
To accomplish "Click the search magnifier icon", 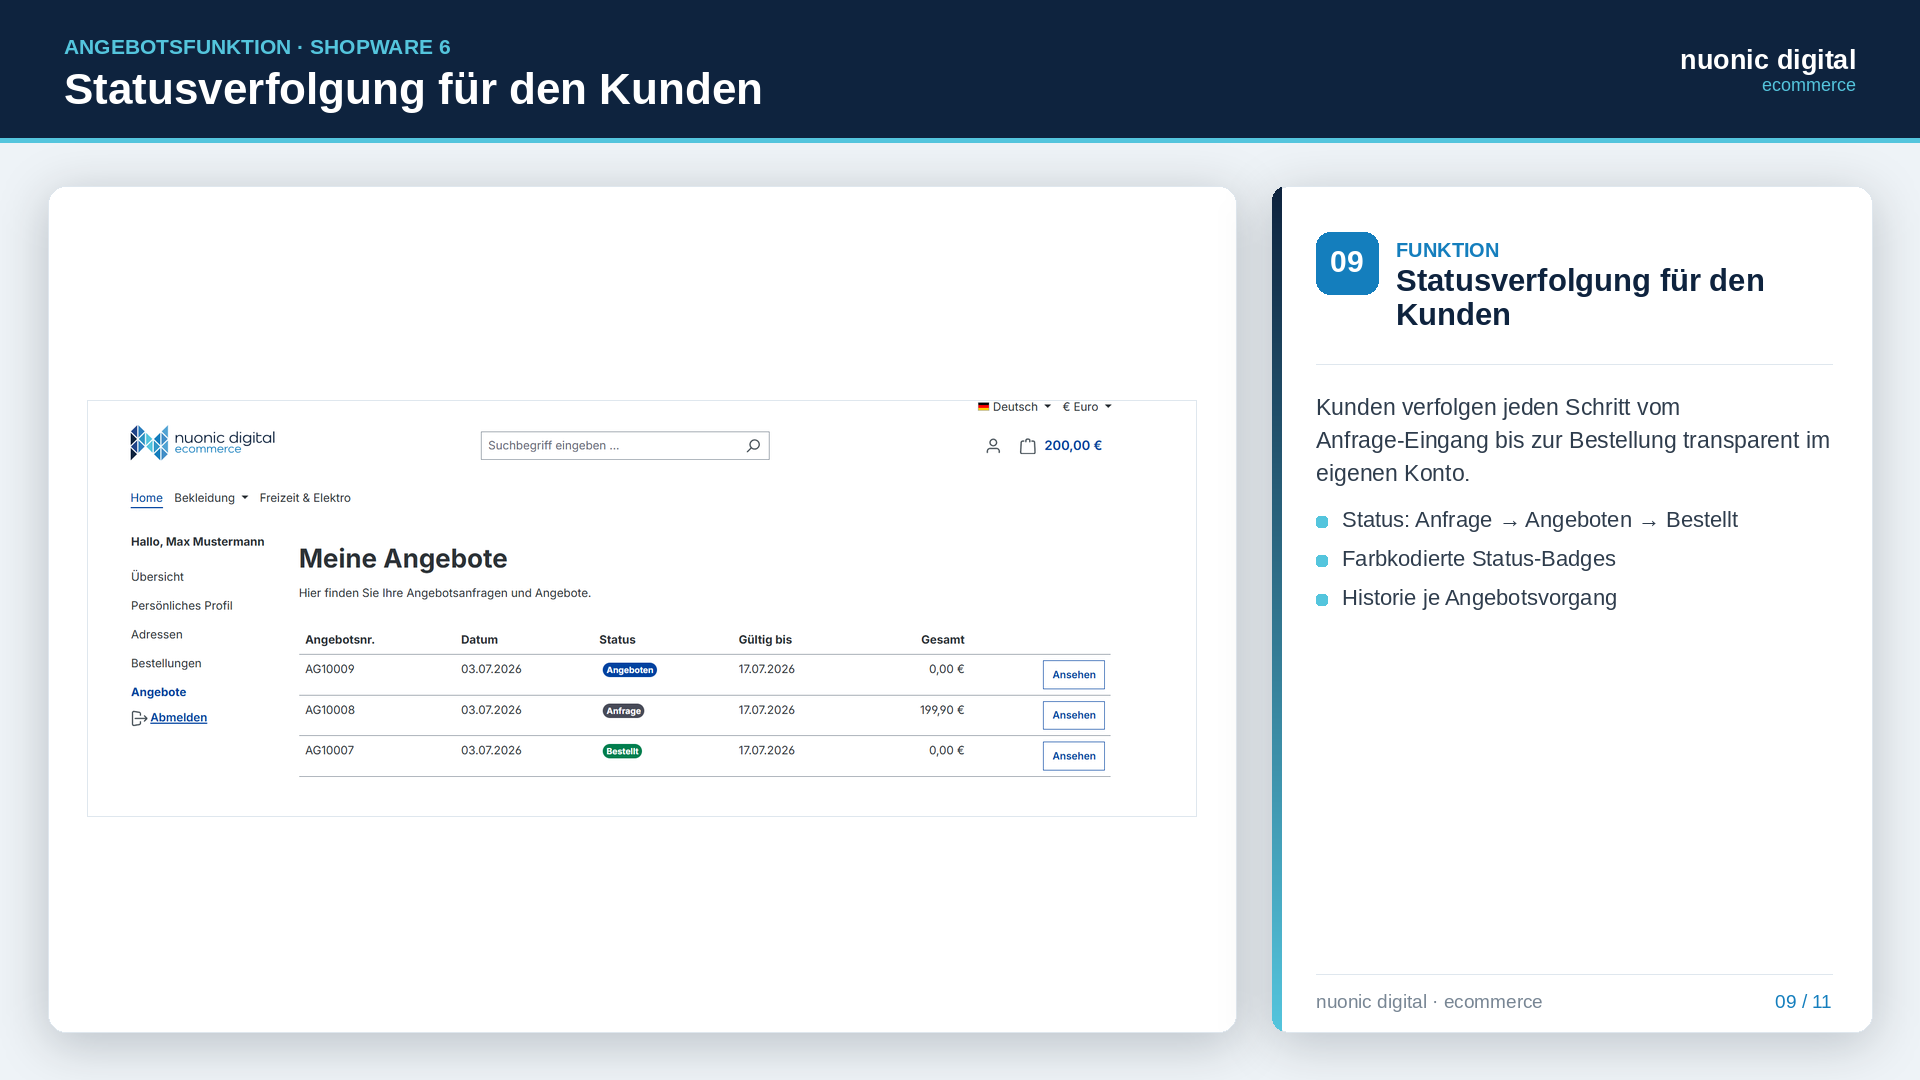I will coord(753,446).
